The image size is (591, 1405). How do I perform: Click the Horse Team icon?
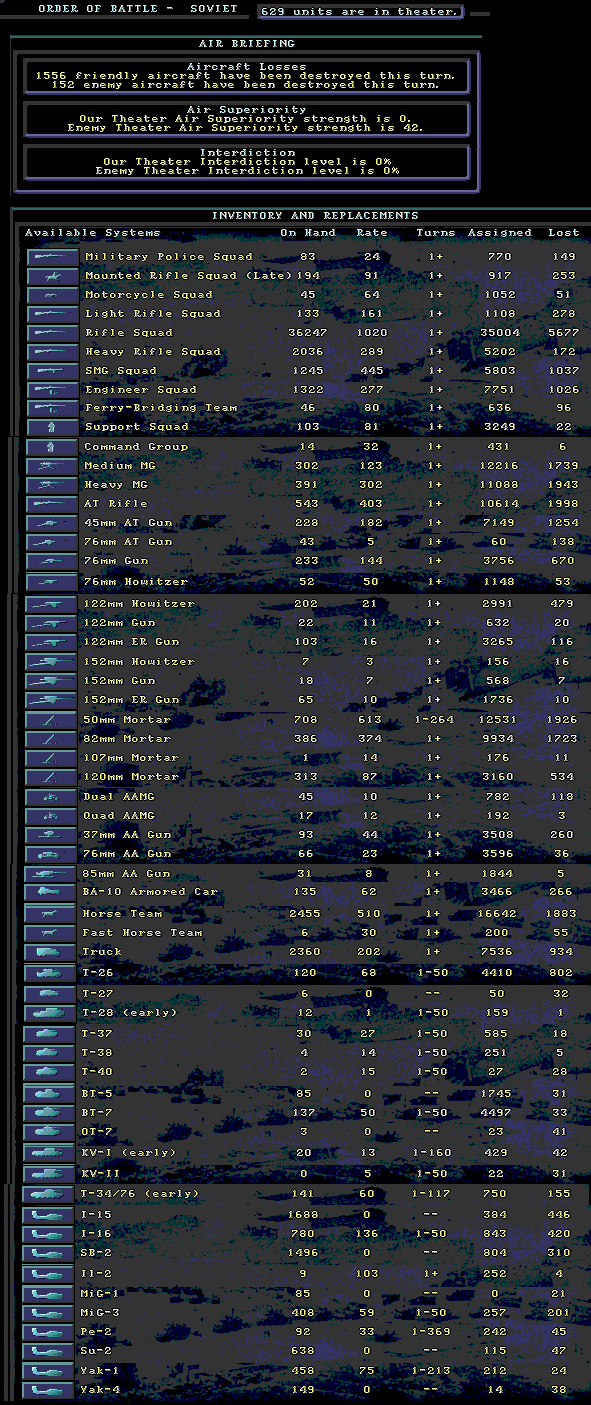51,914
